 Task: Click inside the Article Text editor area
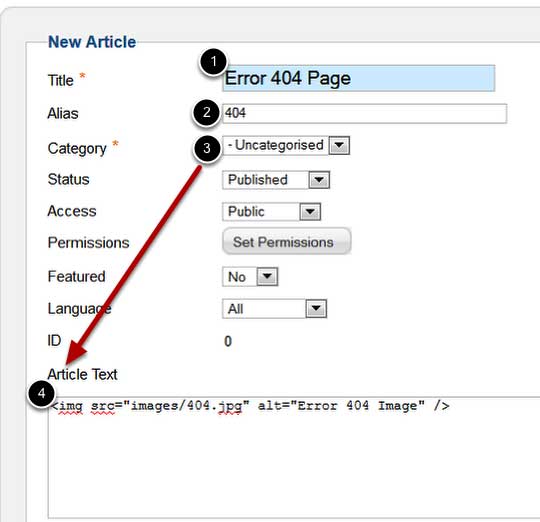tap(294, 458)
